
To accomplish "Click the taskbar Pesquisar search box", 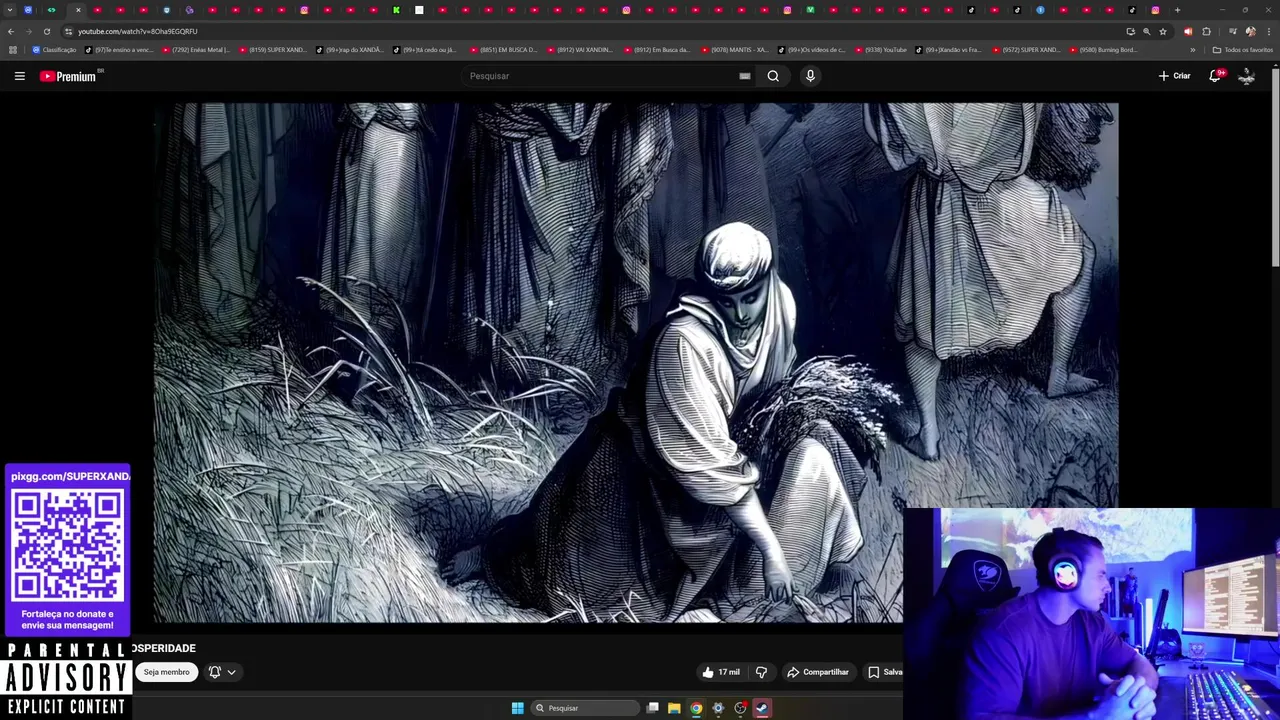I will coord(585,708).
